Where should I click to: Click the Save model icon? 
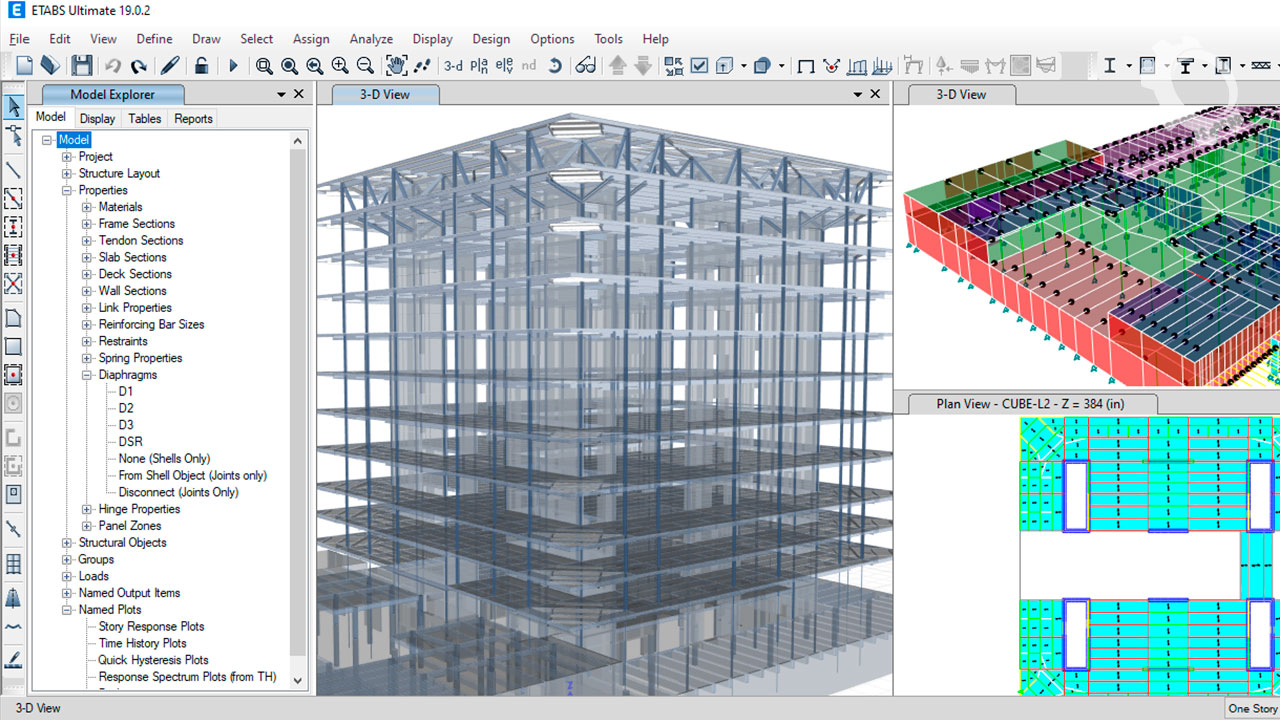coord(82,66)
